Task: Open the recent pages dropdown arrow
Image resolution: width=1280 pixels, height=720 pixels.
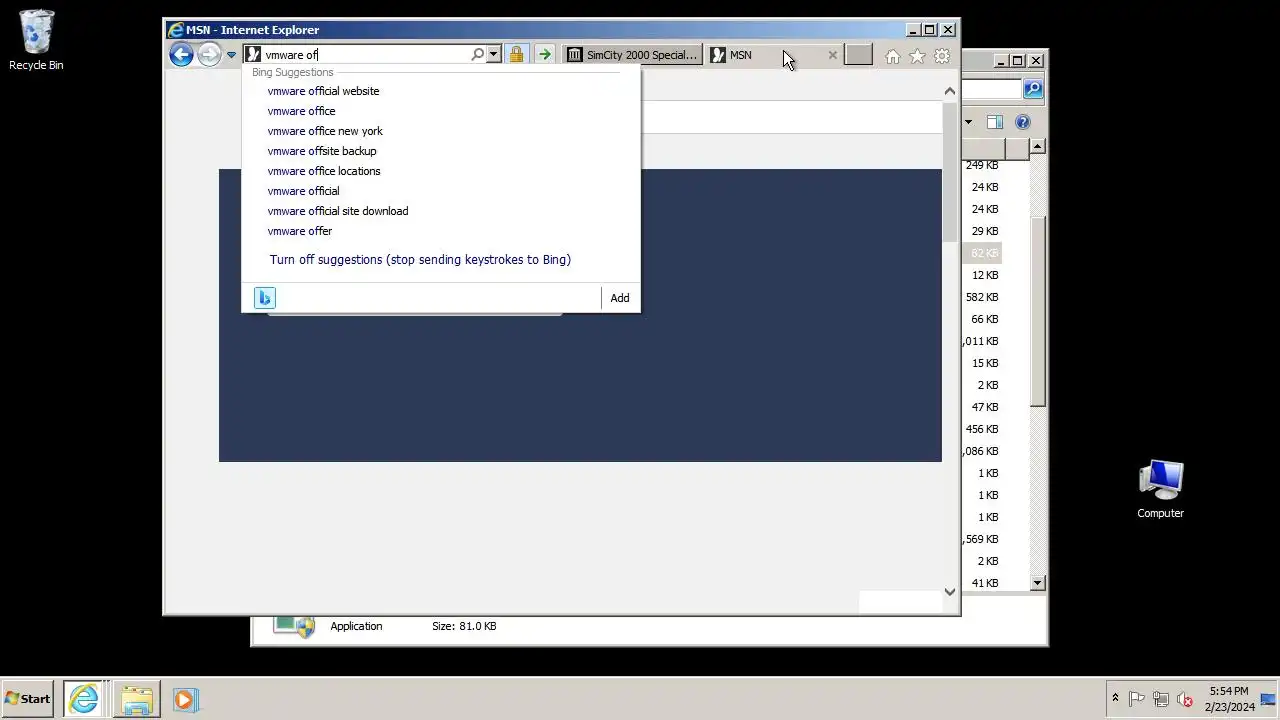Action: click(231, 55)
